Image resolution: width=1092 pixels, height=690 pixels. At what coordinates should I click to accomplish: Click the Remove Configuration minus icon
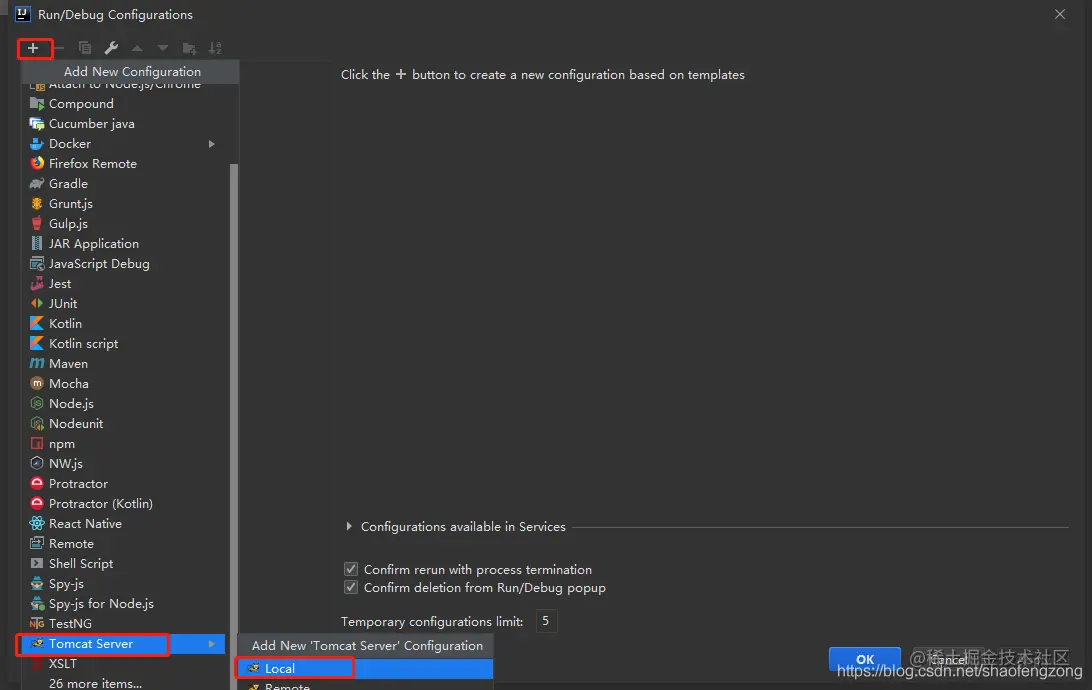point(59,48)
